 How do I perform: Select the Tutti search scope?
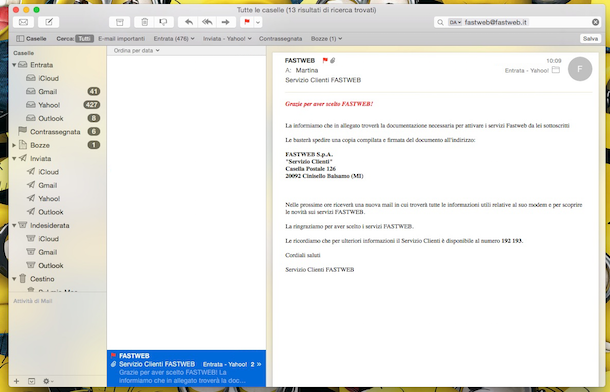click(x=84, y=38)
